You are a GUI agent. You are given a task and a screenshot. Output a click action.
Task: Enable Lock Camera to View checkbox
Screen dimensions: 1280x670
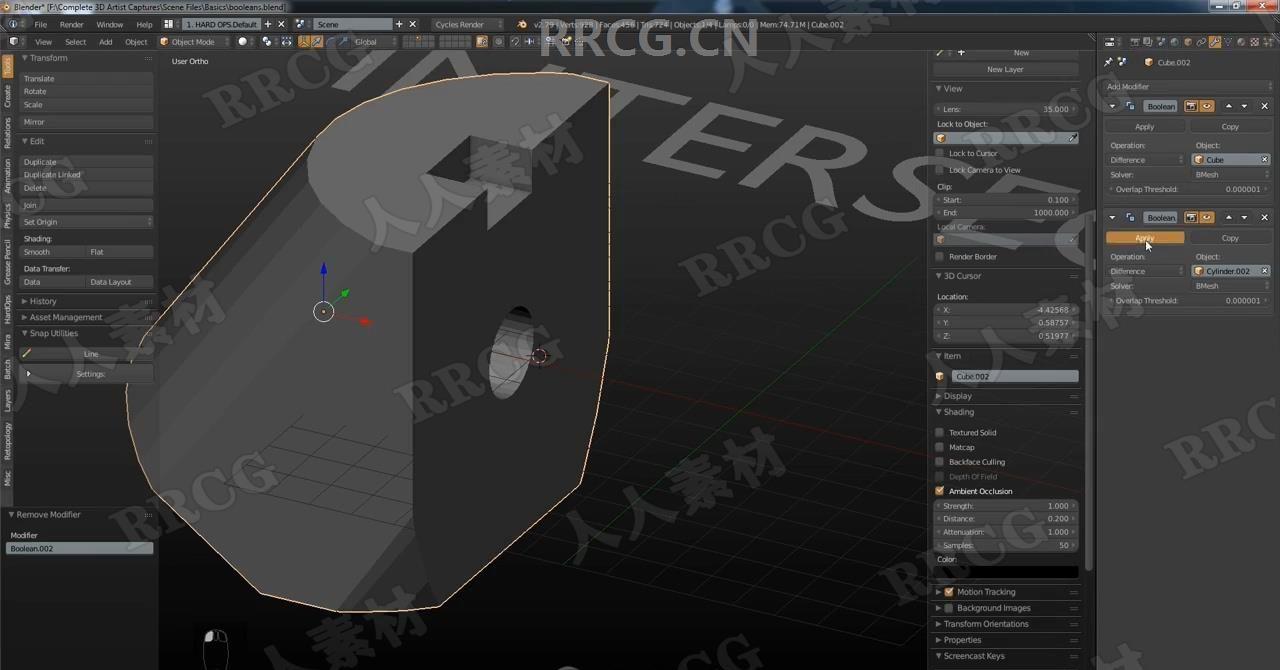click(940, 170)
